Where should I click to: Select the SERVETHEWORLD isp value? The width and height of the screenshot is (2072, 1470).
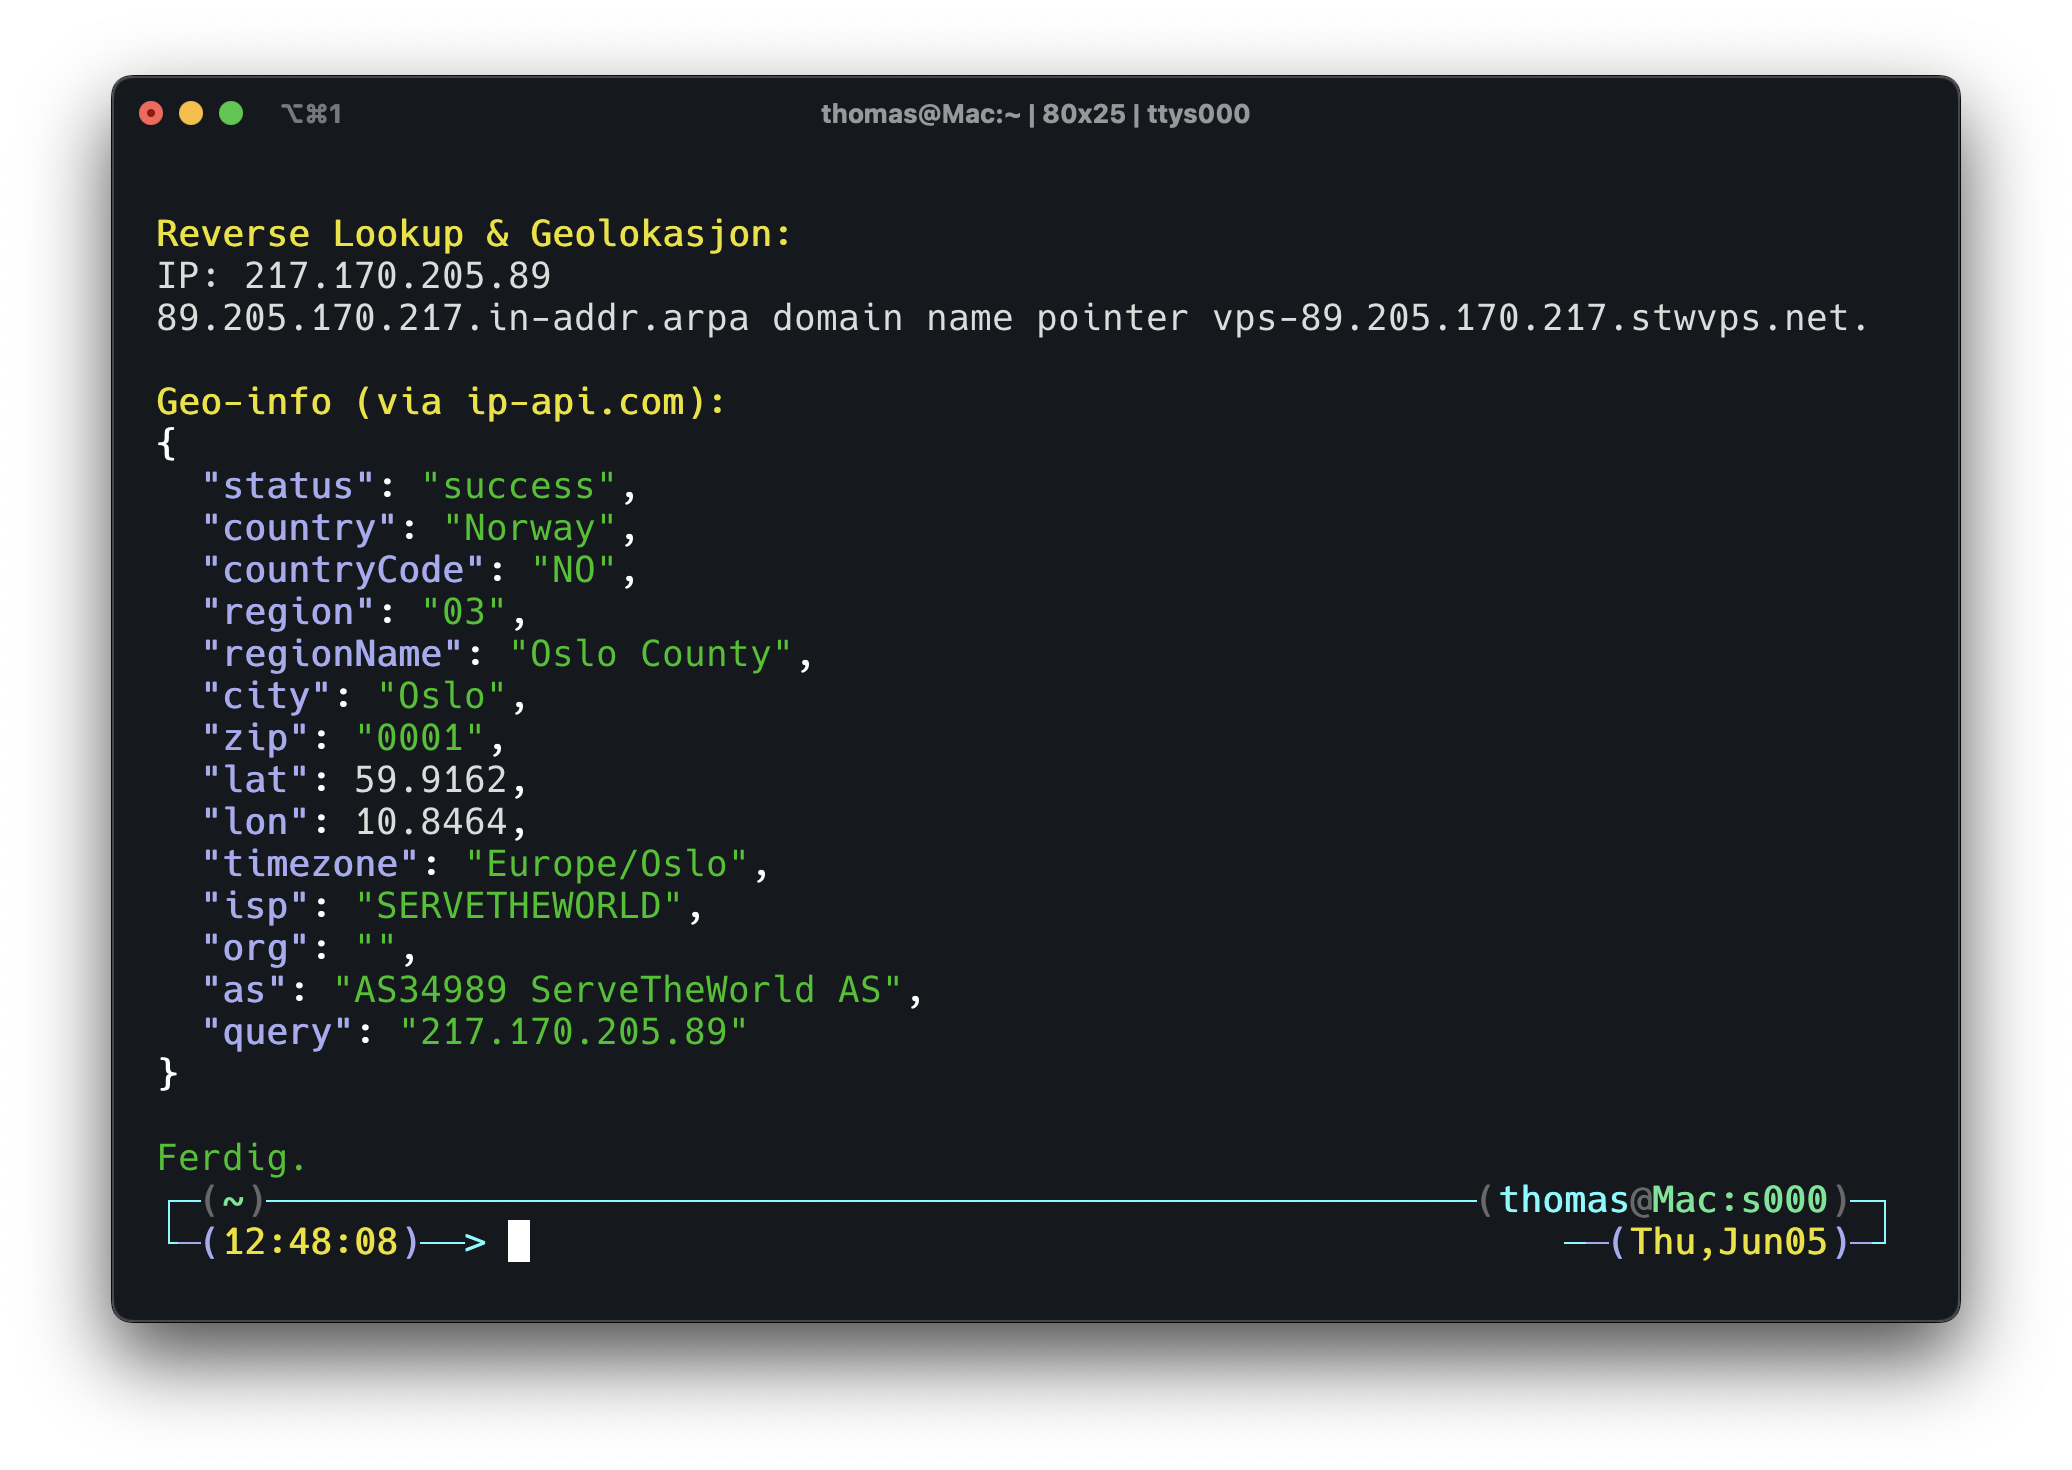click(x=520, y=904)
